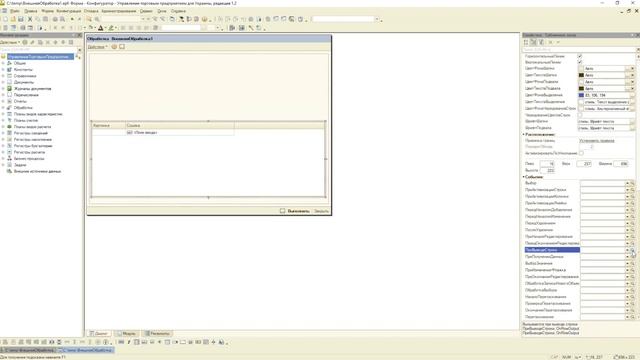Image resolution: width=640 pixels, height=360 pixels.
Task: Toggle the ЧередованиеЦветовСтрок checkbox
Action: (580, 115)
